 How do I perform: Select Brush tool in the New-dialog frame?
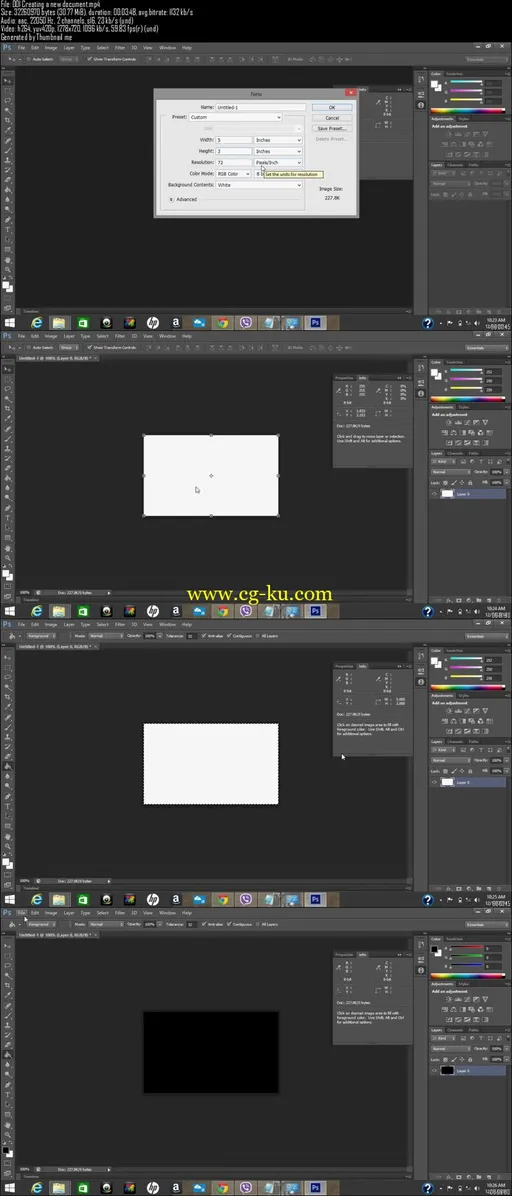(8, 150)
